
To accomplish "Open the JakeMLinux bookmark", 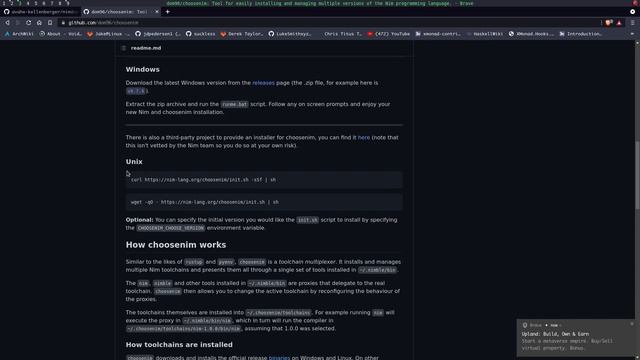I will pyautogui.click(x=108, y=34).
